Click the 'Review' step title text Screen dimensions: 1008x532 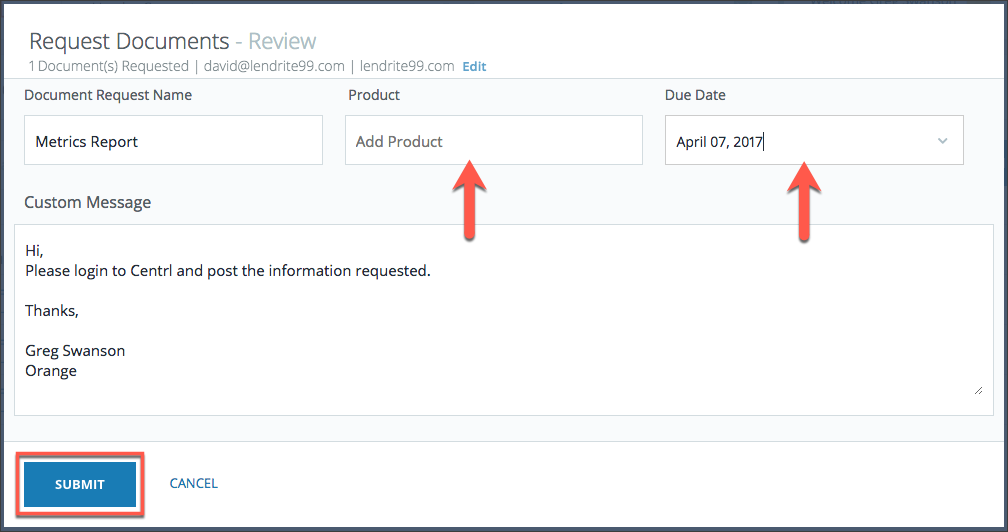[x=282, y=41]
